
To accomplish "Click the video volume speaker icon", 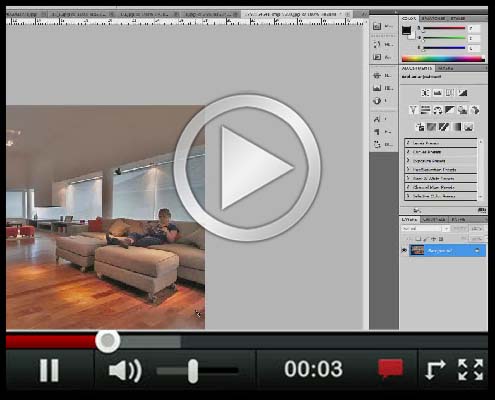I will (125, 370).
